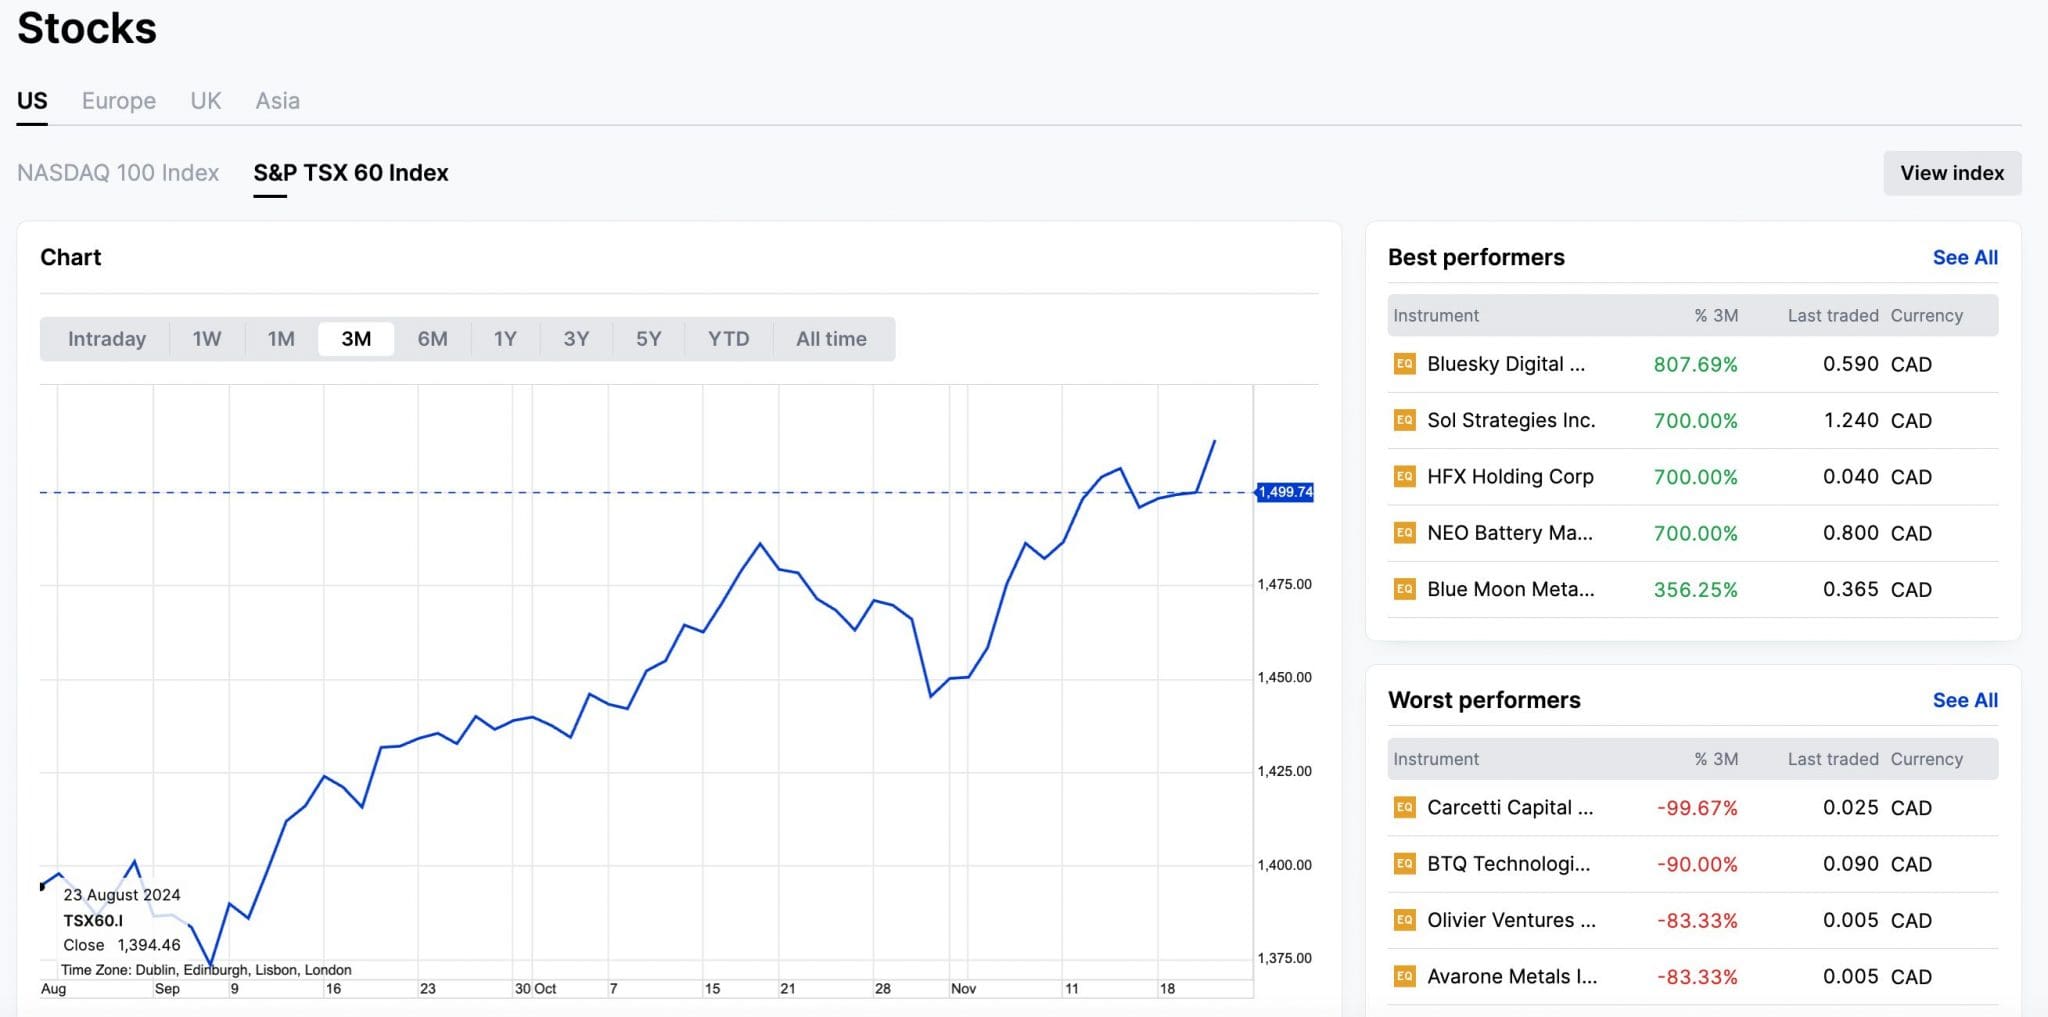The height and width of the screenshot is (1017, 2048).
Task: Open the UK stocks tab
Action: pyautogui.click(x=206, y=101)
